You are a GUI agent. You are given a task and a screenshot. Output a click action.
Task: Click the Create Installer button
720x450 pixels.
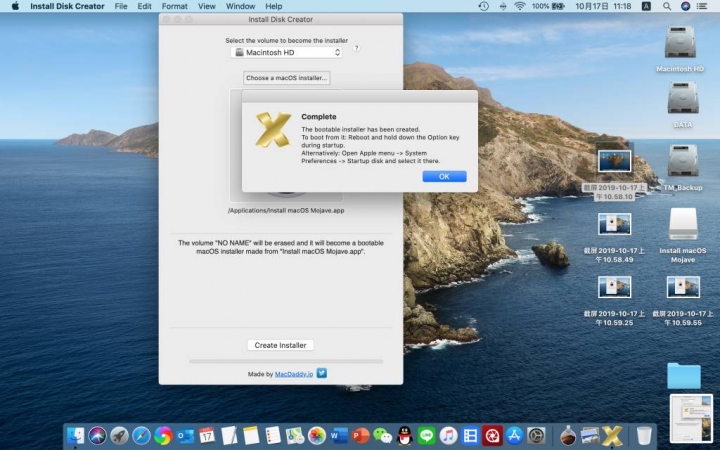point(281,345)
